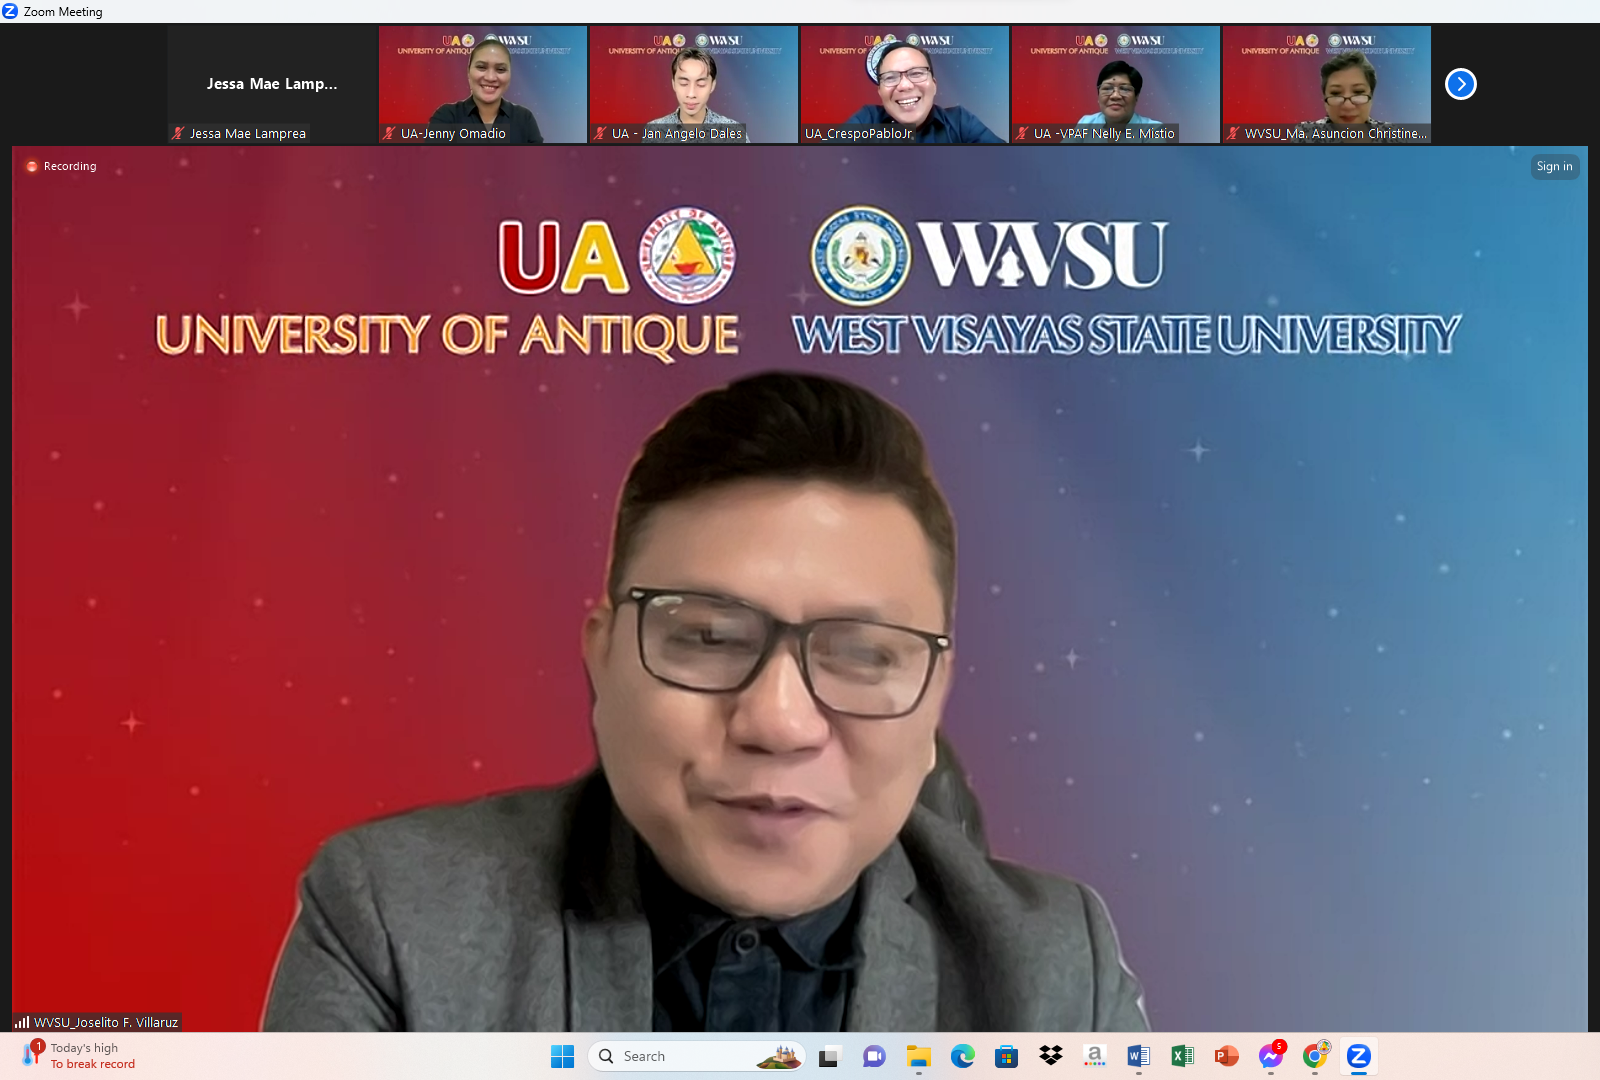Click the Zoom icon in taskbar
This screenshot has width=1600, height=1080.
pos(1358,1056)
